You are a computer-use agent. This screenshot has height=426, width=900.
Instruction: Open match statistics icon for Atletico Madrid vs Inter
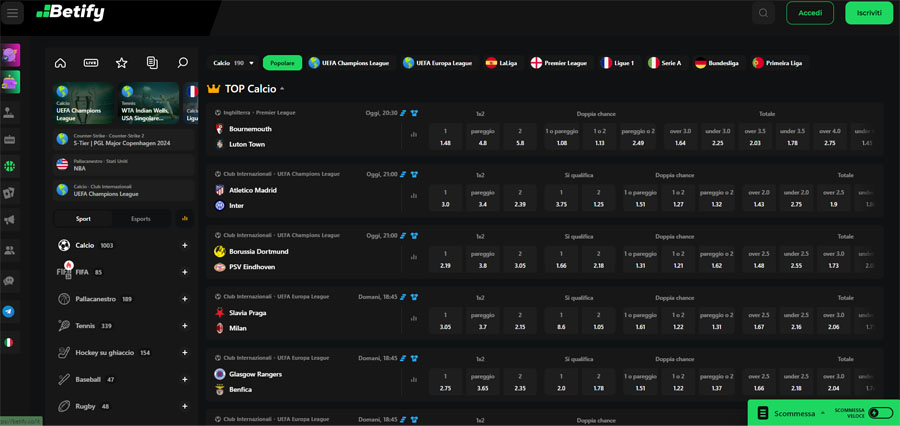[x=413, y=196]
